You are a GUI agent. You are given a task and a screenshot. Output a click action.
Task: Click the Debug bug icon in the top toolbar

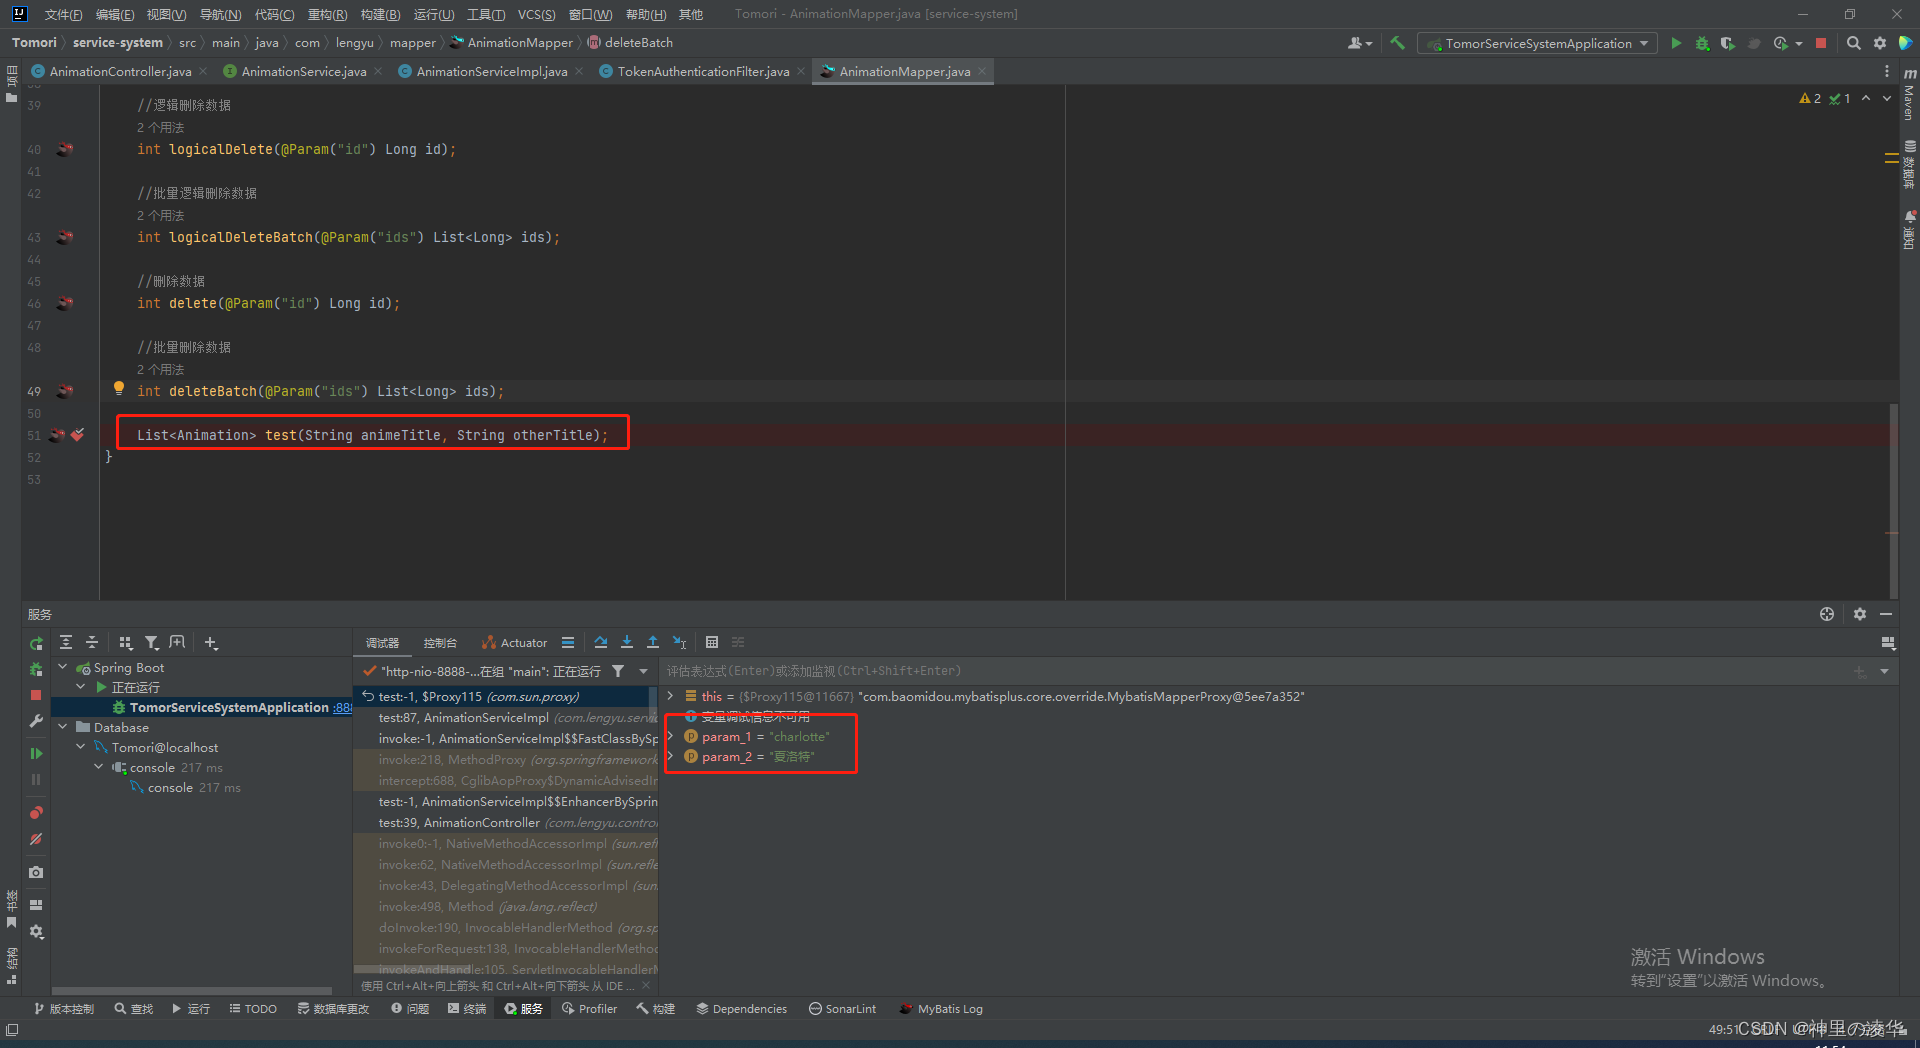1702,43
